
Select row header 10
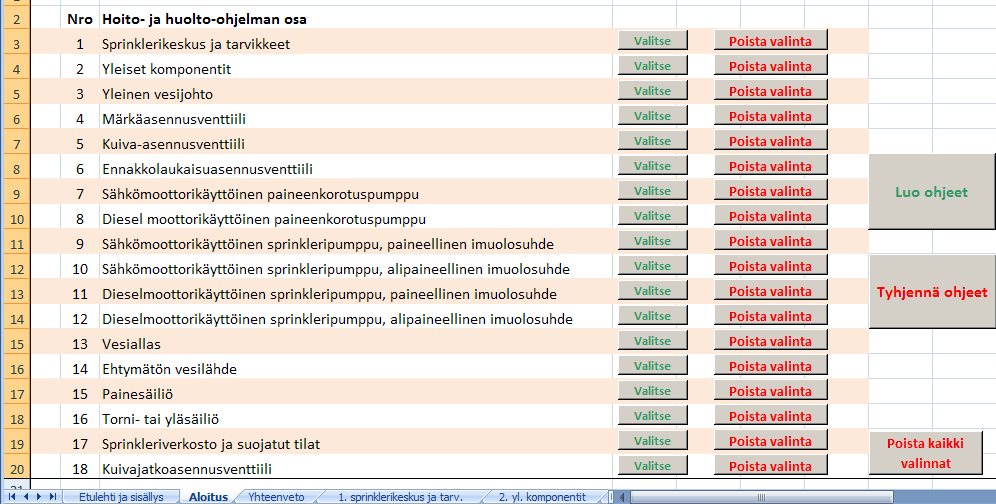[x=17, y=219]
